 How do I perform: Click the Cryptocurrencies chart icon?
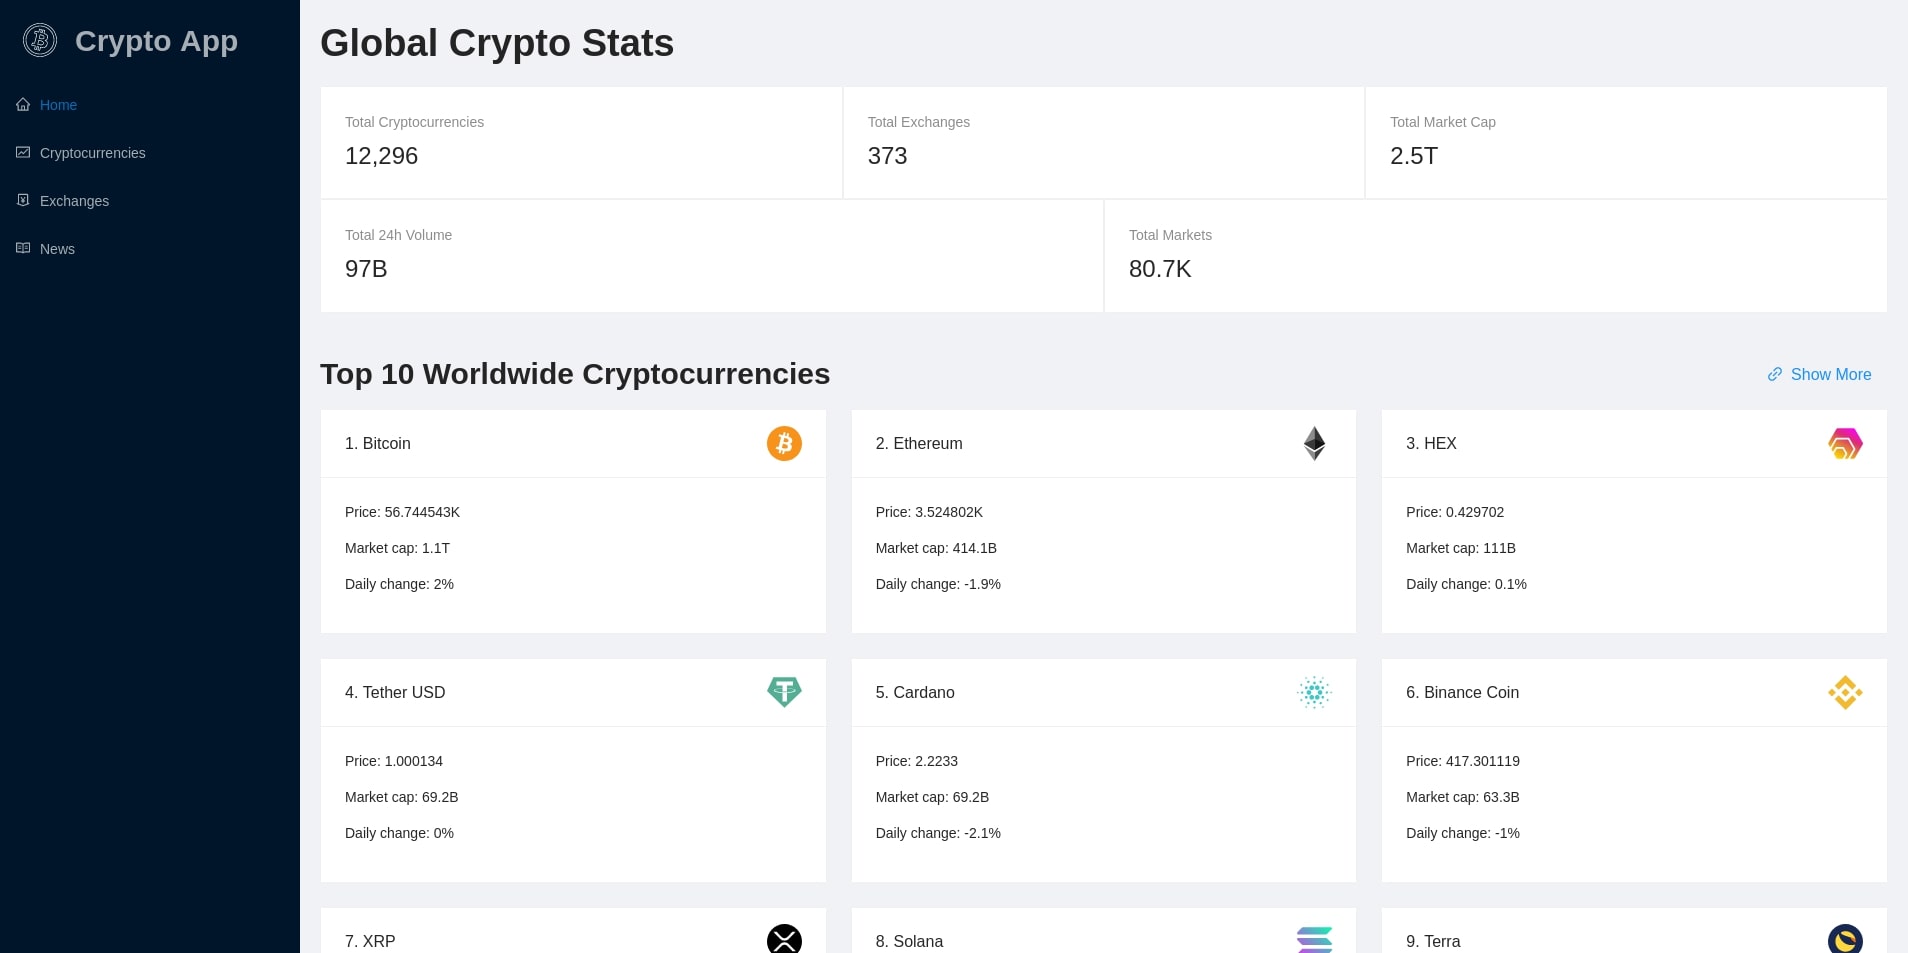click(22, 152)
